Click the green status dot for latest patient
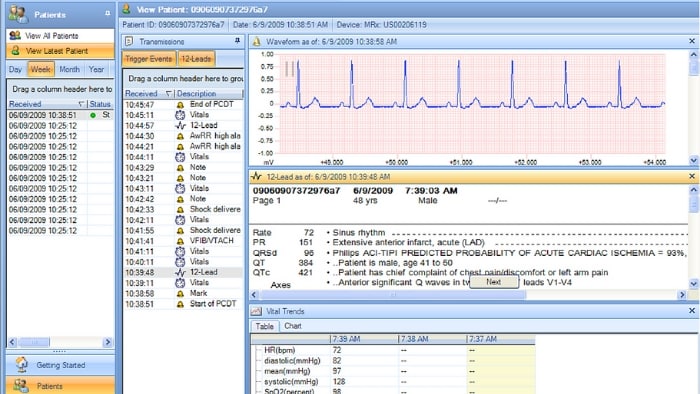 93,115
